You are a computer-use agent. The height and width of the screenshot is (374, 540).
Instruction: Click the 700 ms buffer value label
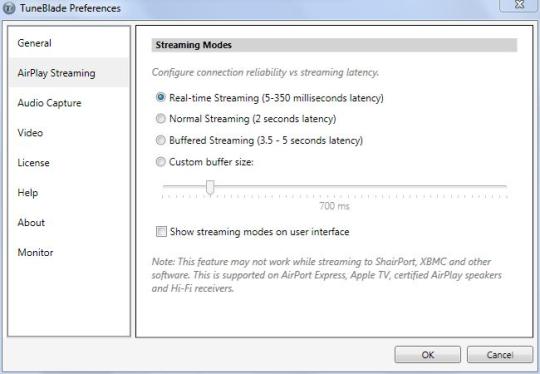[334, 206]
